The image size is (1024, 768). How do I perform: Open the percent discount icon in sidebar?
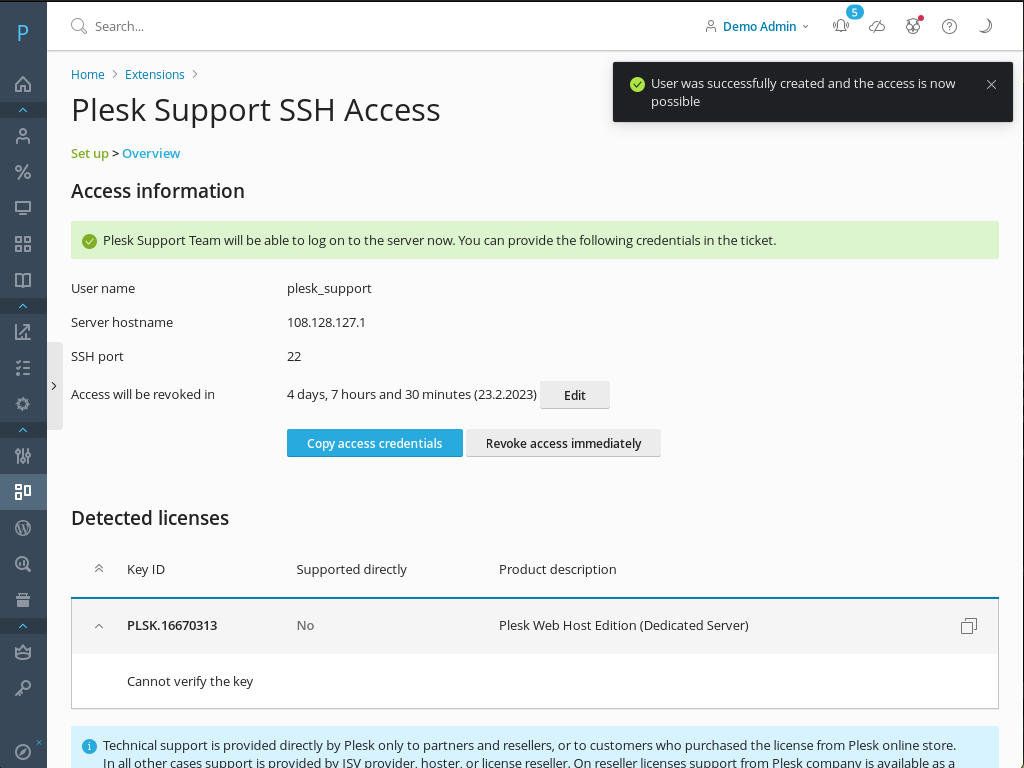[23, 171]
